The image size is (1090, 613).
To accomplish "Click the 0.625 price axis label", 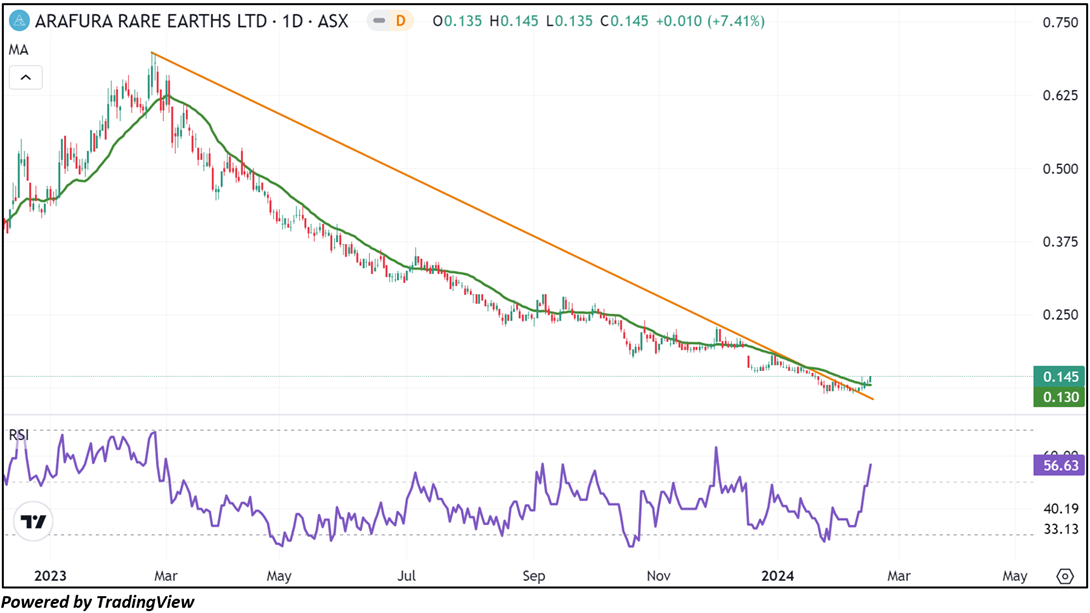I will coord(1061,95).
